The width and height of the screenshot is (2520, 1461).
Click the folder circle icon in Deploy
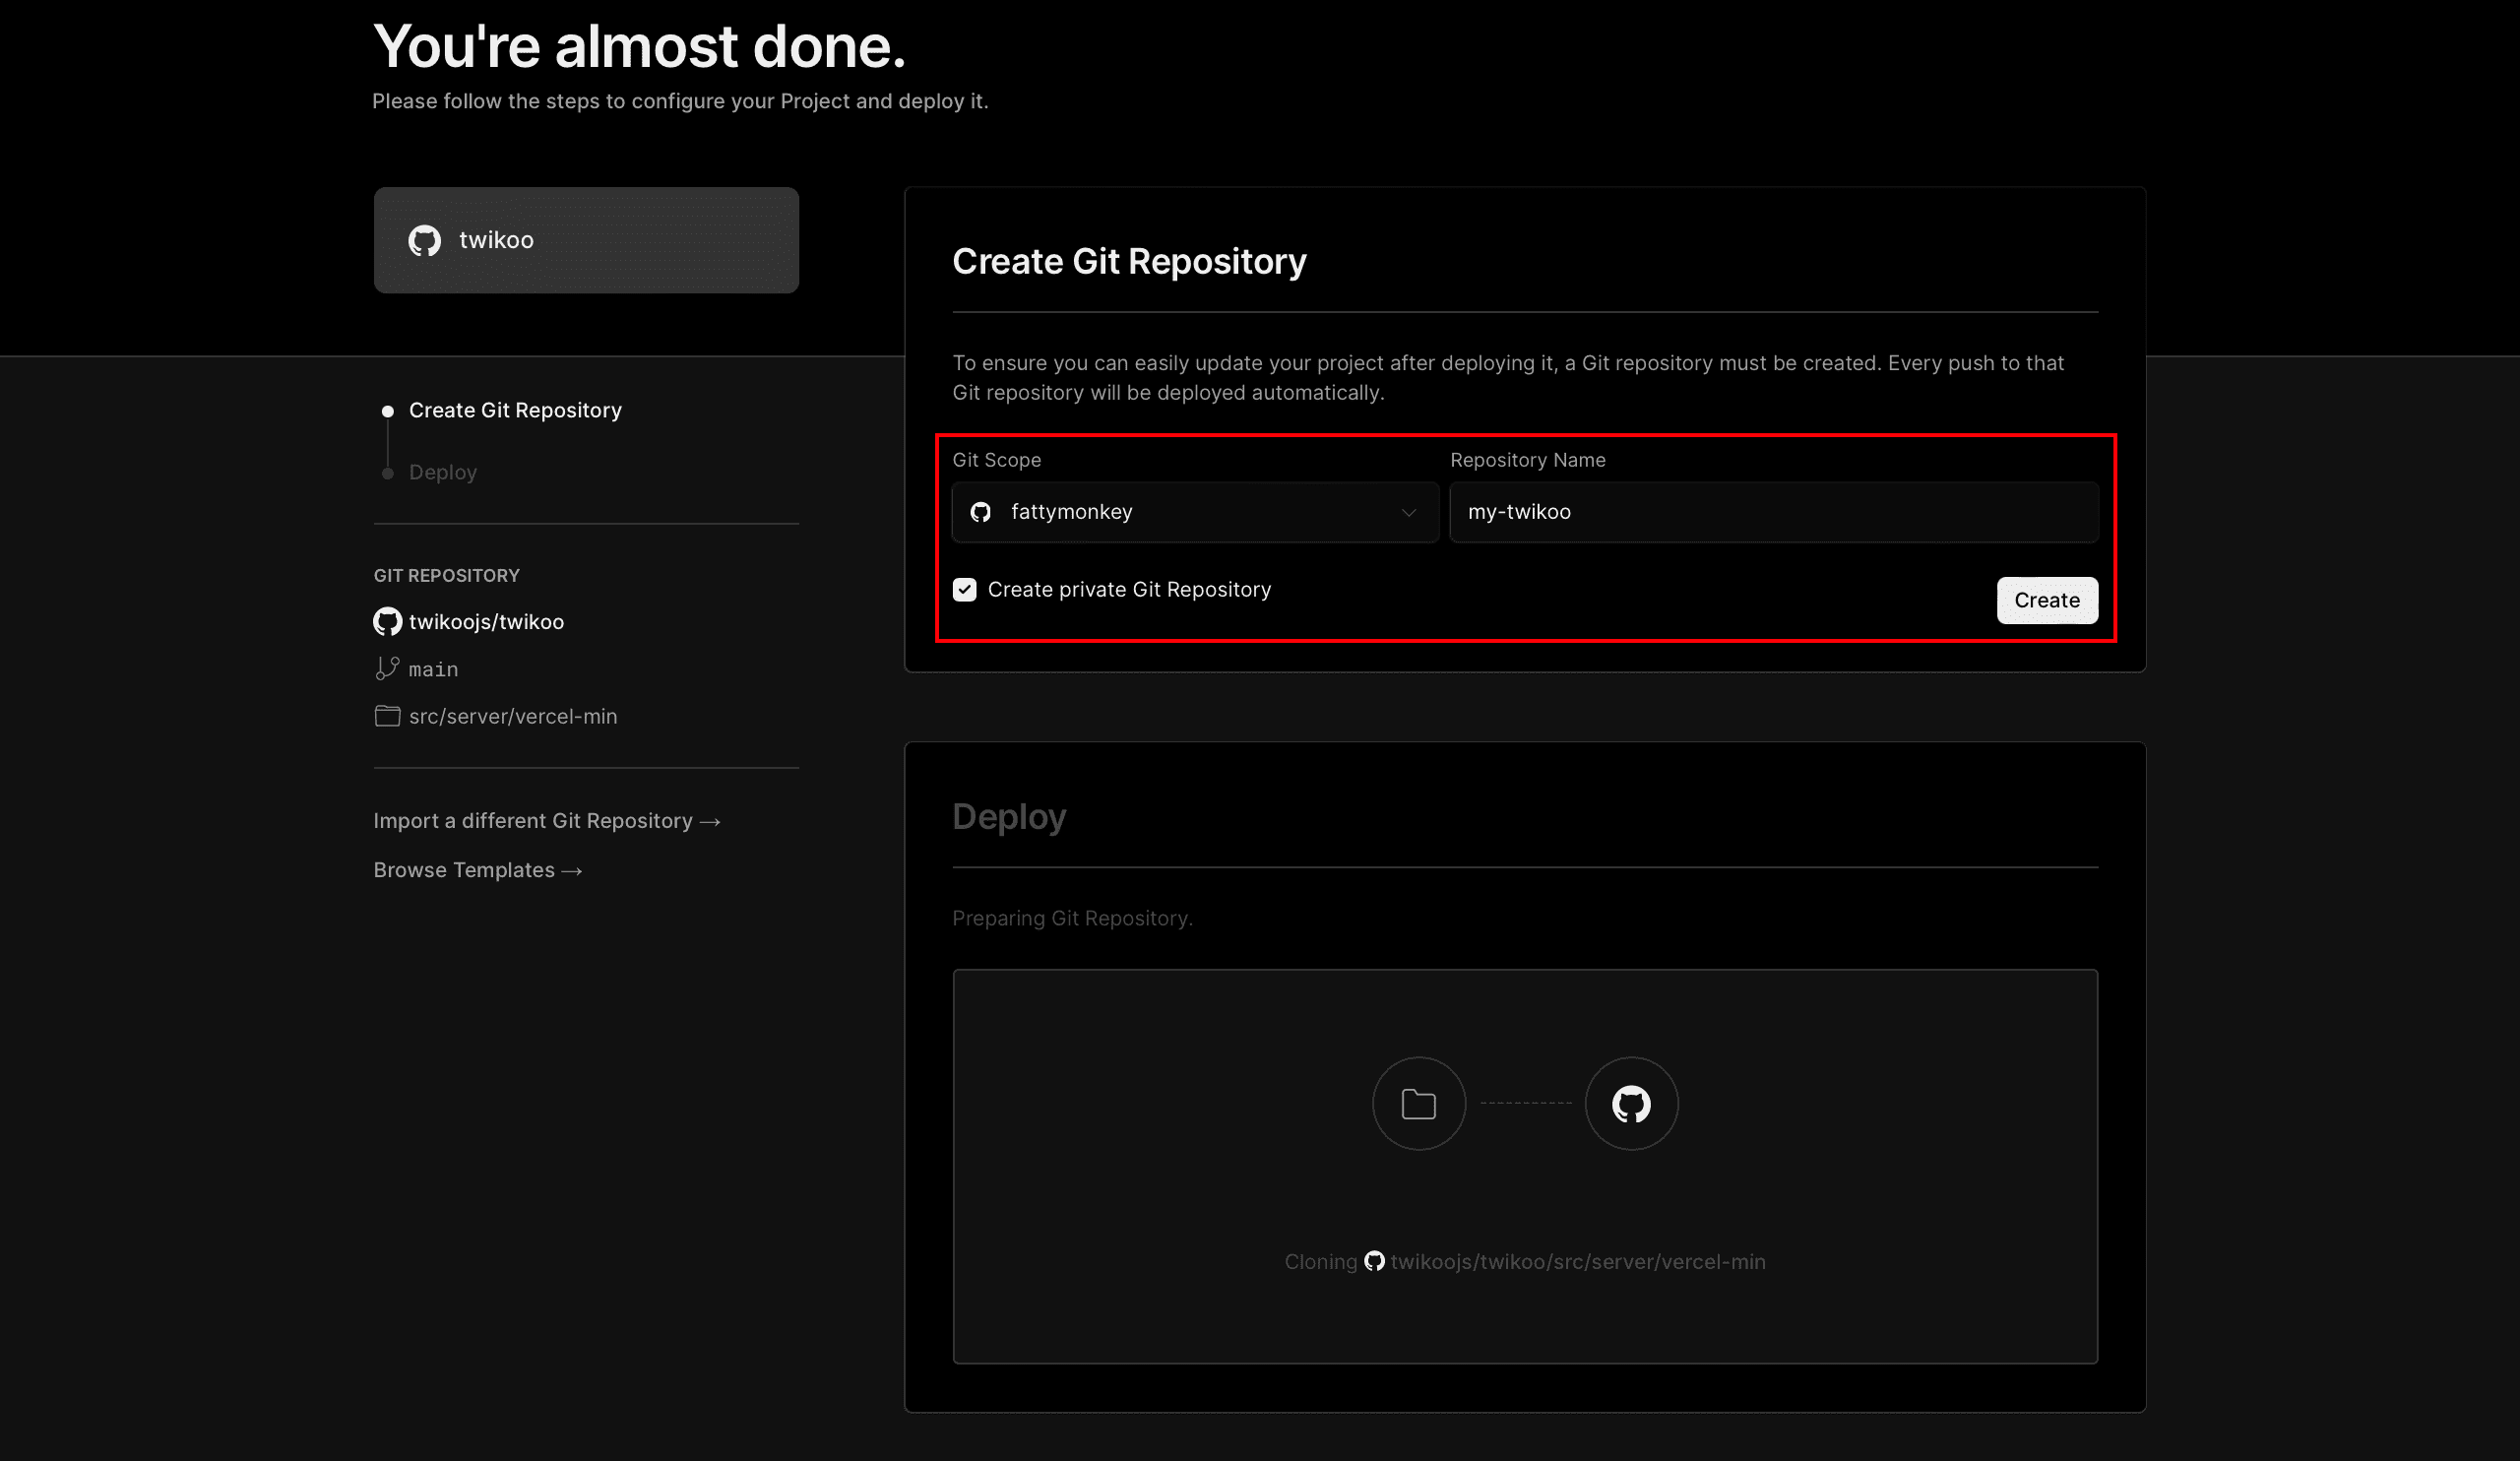(x=1418, y=1104)
